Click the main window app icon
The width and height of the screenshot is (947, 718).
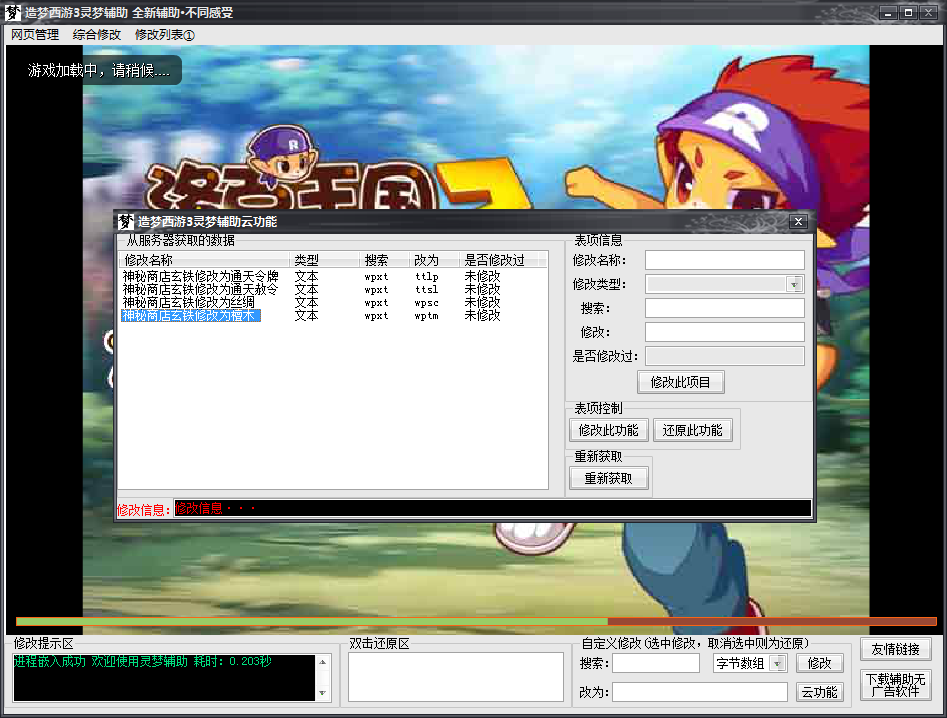tap(13, 12)
